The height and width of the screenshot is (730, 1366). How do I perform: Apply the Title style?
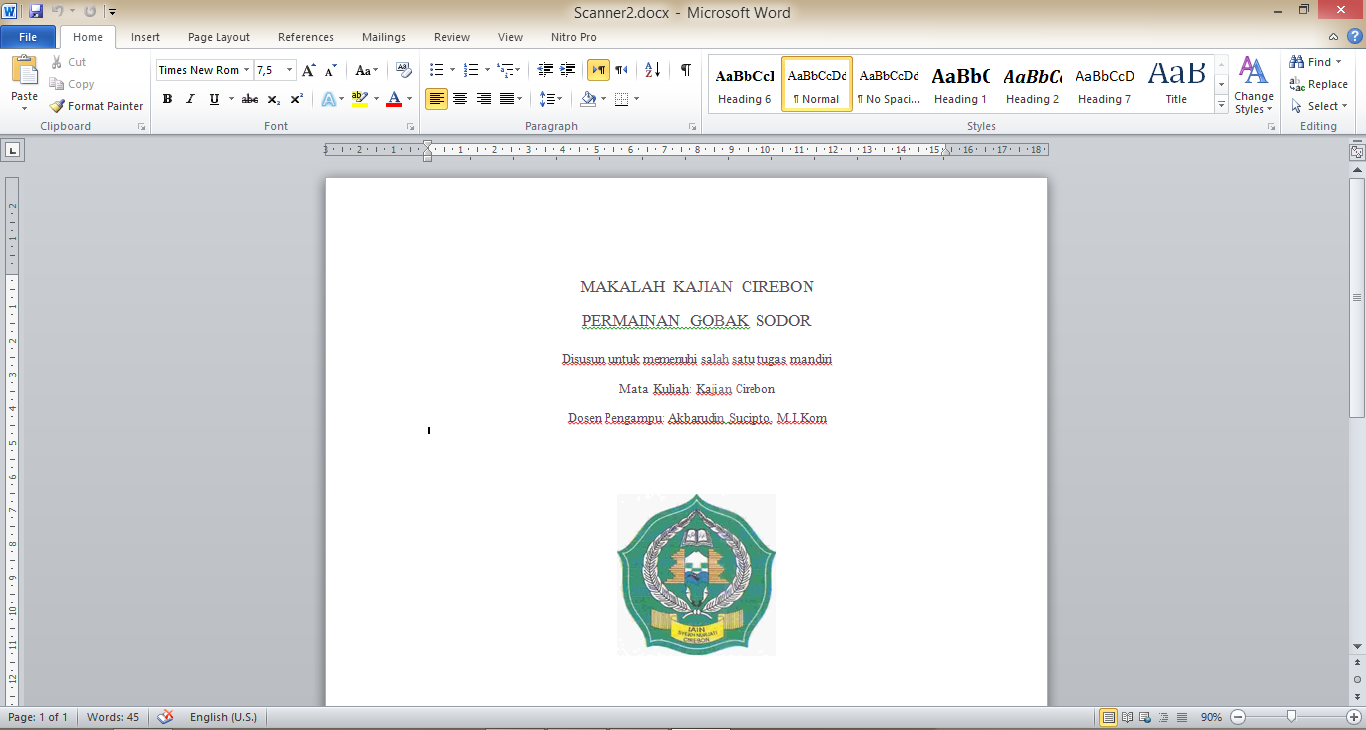coord(1176,85)
